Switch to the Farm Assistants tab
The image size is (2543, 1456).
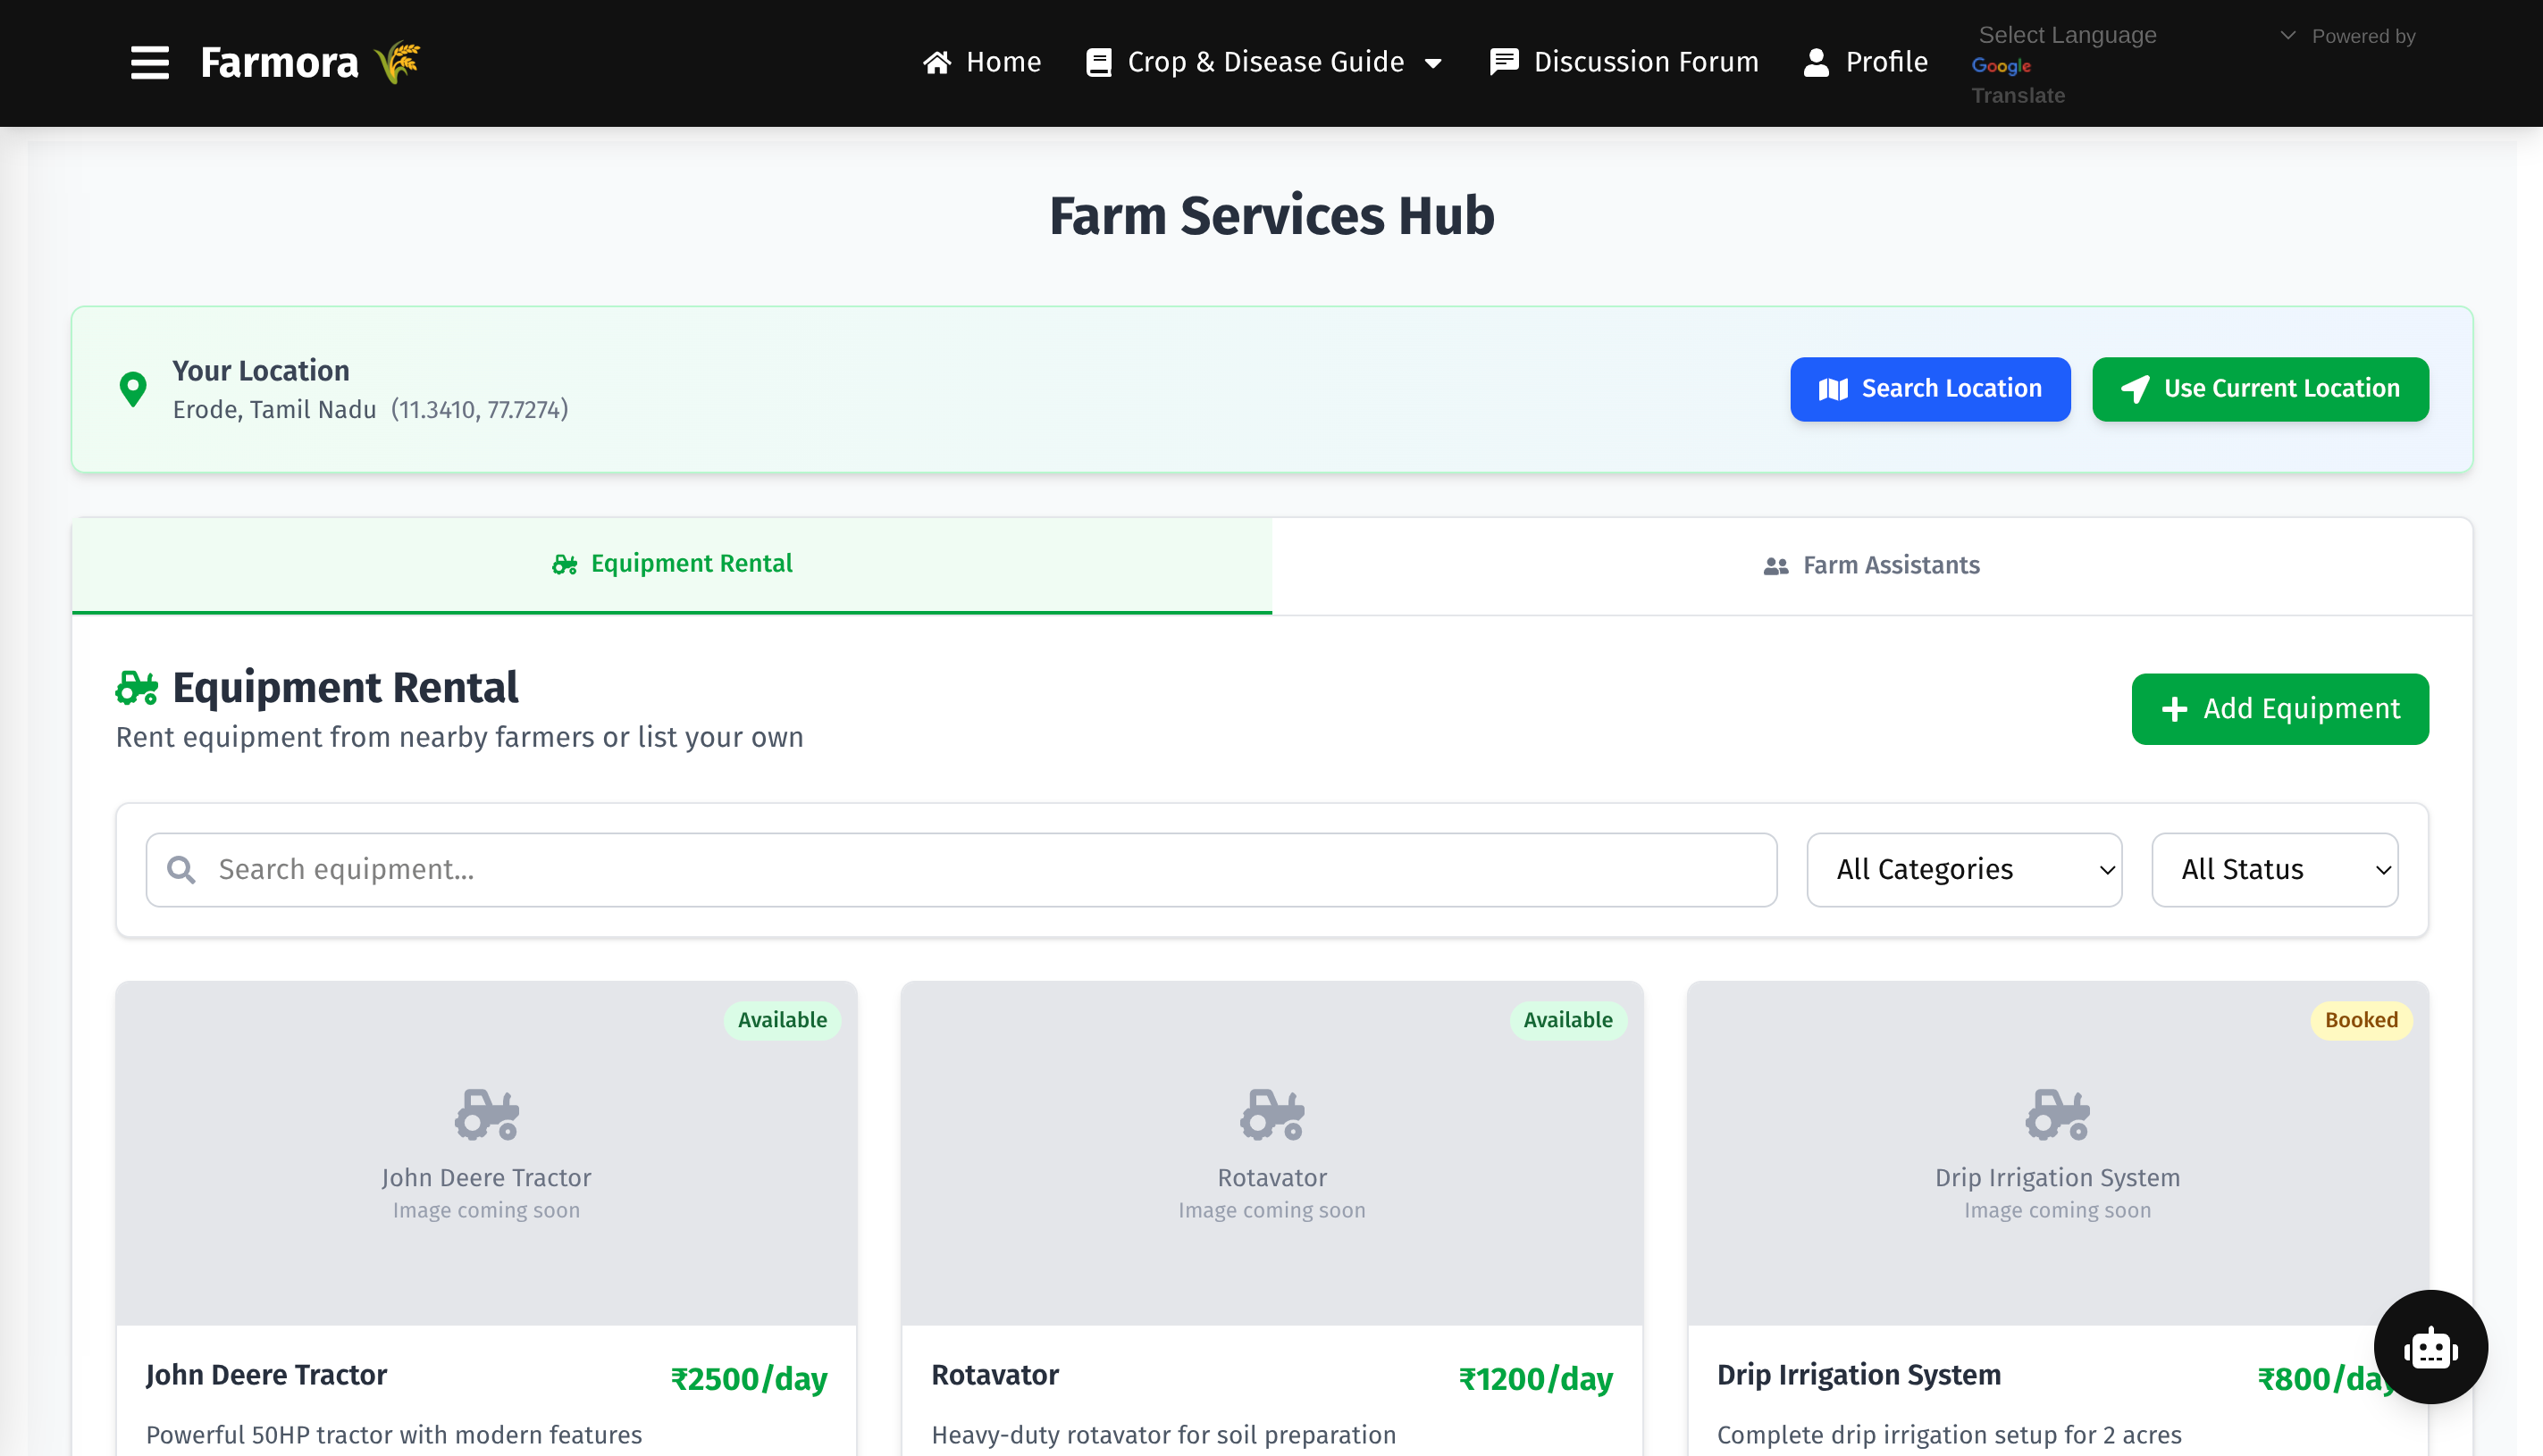[1871, 565]
